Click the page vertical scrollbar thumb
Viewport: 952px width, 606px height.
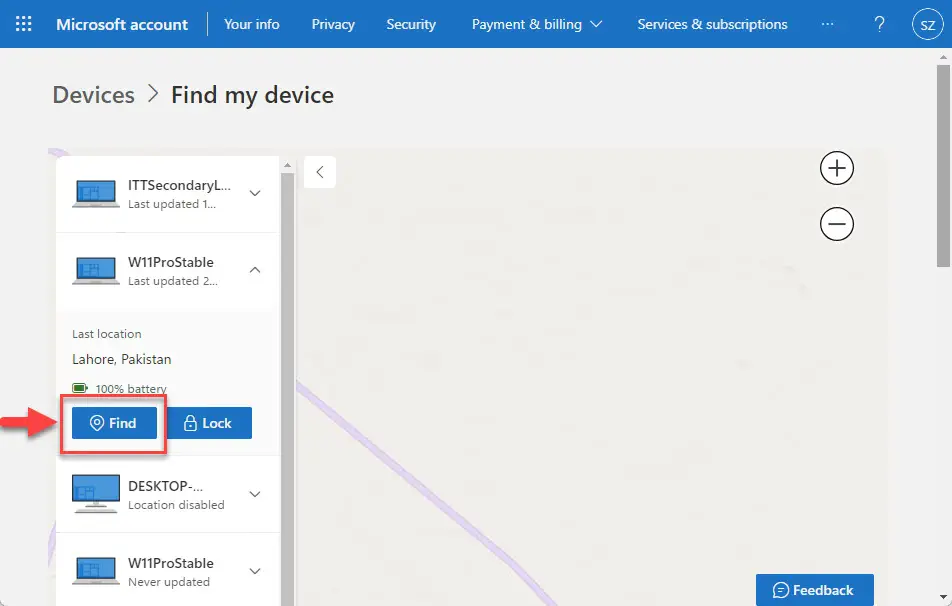943,165
